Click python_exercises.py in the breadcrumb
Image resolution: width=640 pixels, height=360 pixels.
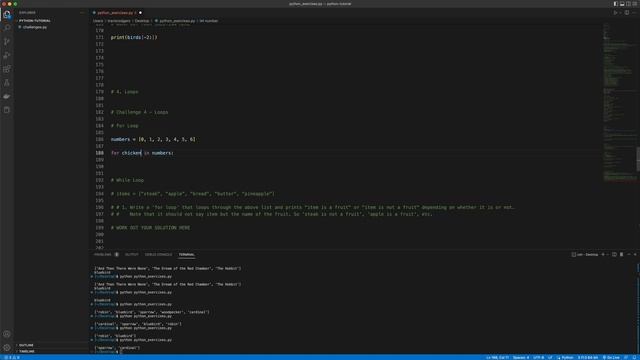[177, 21]
